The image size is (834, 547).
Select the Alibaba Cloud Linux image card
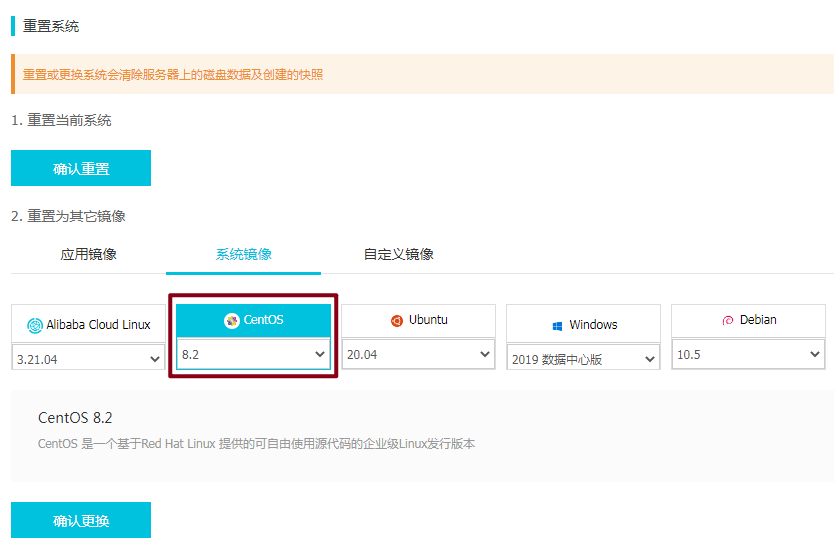point(88,324)
